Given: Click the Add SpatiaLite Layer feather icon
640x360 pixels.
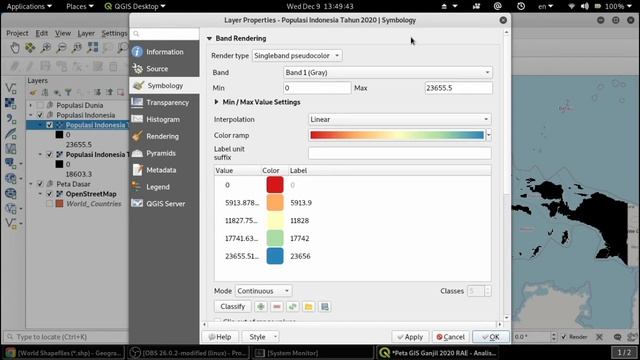Looking at the screenshot, I should click(x=11, y=134).
